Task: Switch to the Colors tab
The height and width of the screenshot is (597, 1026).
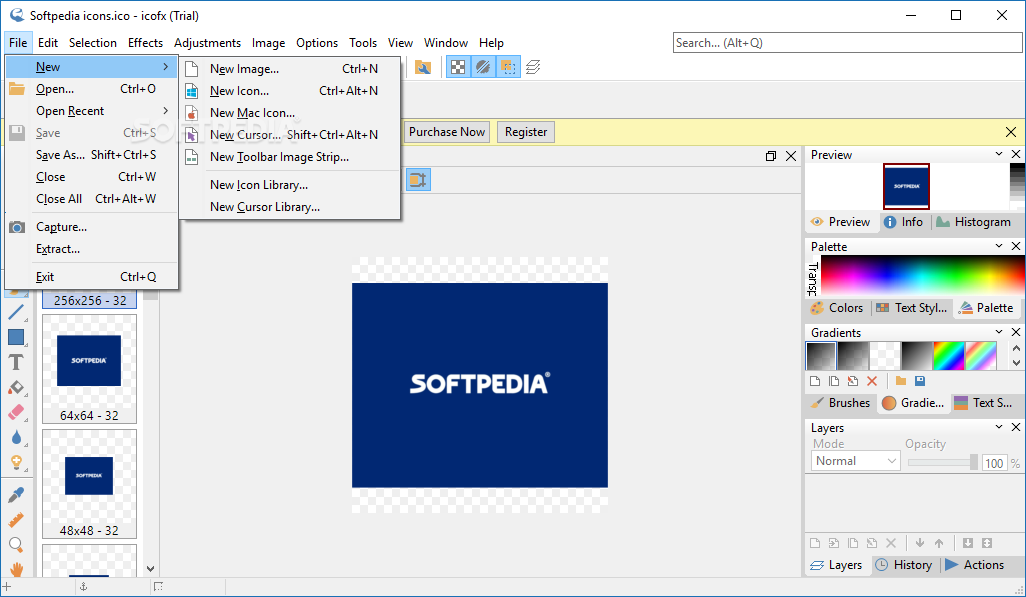Action: 837,308
